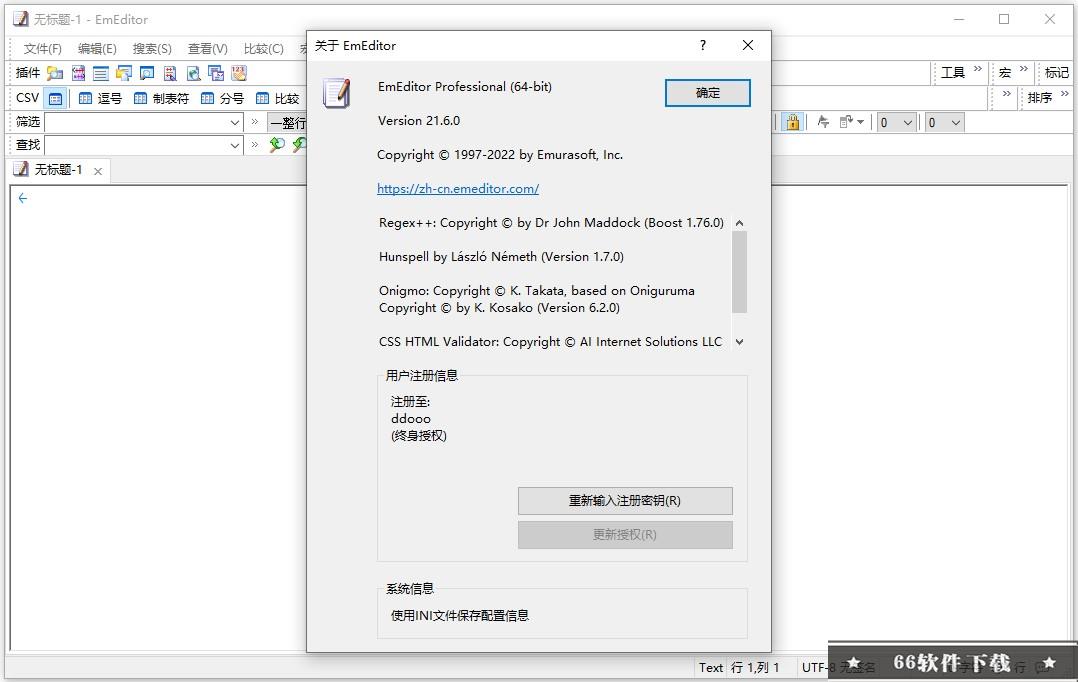Select the 制表符 tab-separated mode
Viewport: 1078px width, 682px height.
pos(162,98)
